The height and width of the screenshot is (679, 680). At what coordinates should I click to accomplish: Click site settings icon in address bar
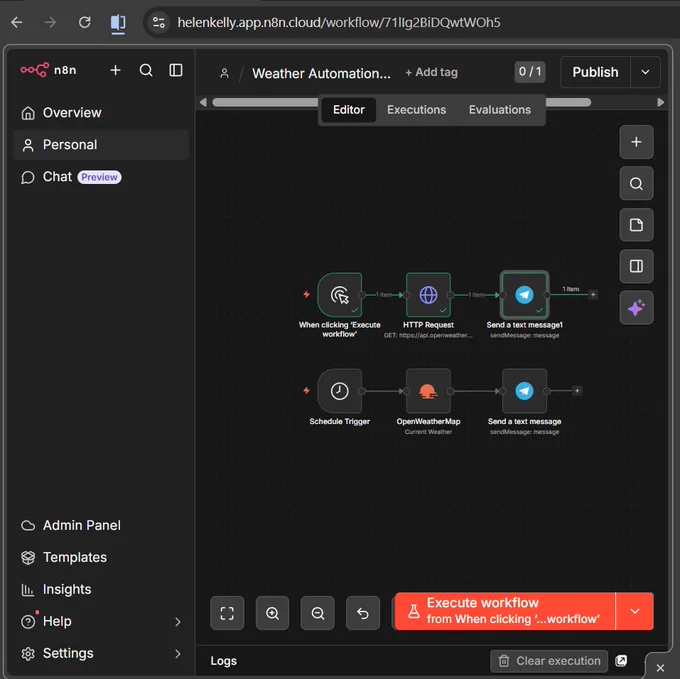coord(159,22)
